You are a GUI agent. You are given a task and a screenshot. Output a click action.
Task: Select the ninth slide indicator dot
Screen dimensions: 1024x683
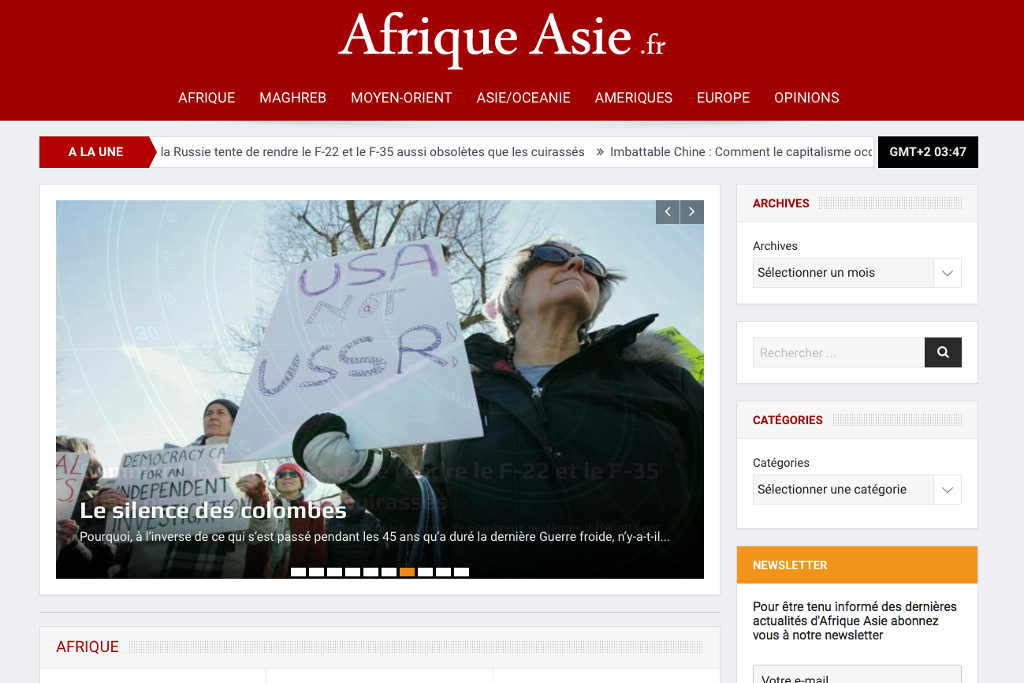(443, 572)
